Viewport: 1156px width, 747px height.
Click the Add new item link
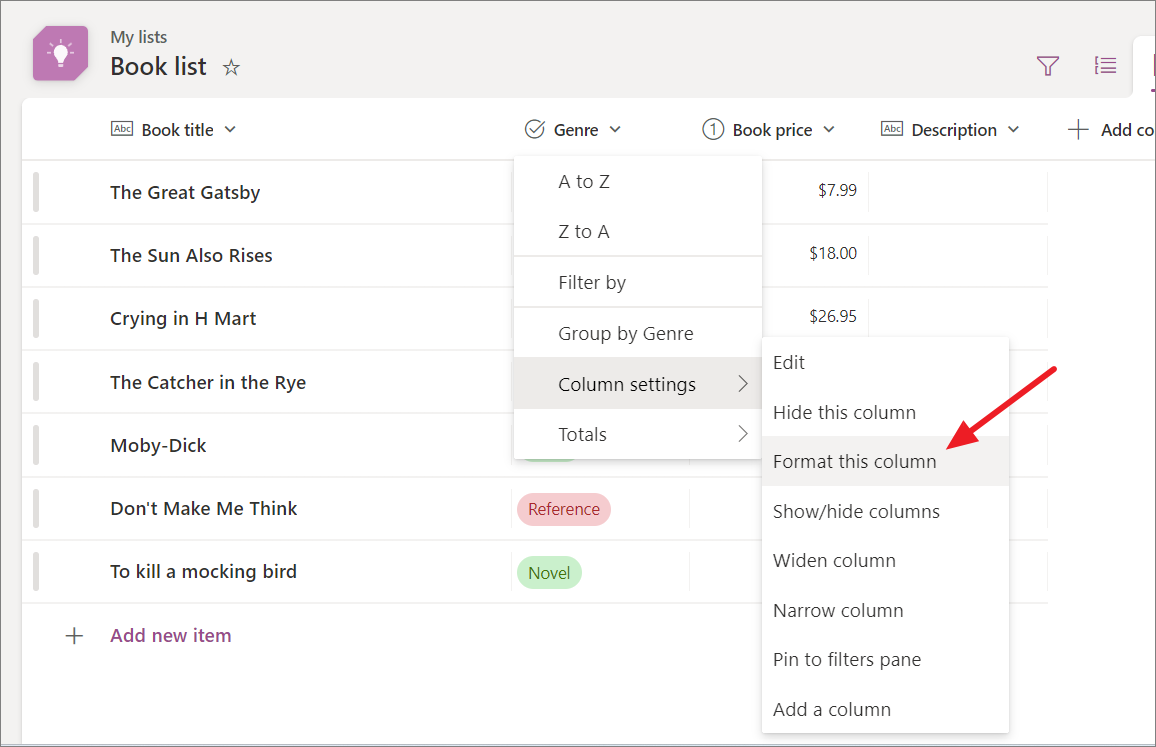point(170,635)
